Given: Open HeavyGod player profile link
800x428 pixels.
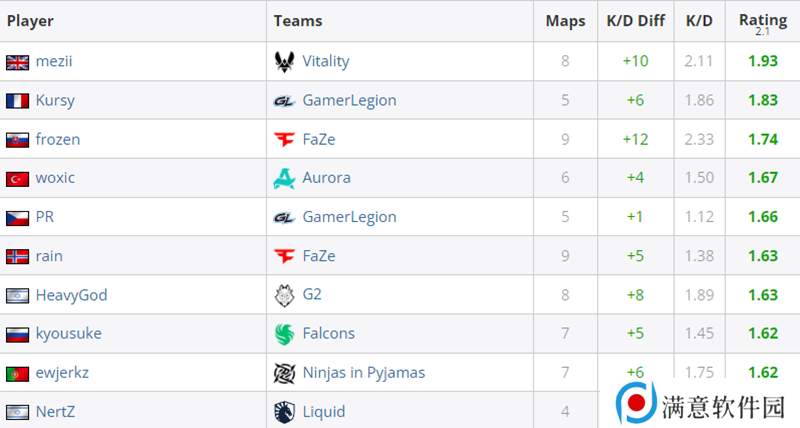Looking at the screenshot, I should point(71,295).
